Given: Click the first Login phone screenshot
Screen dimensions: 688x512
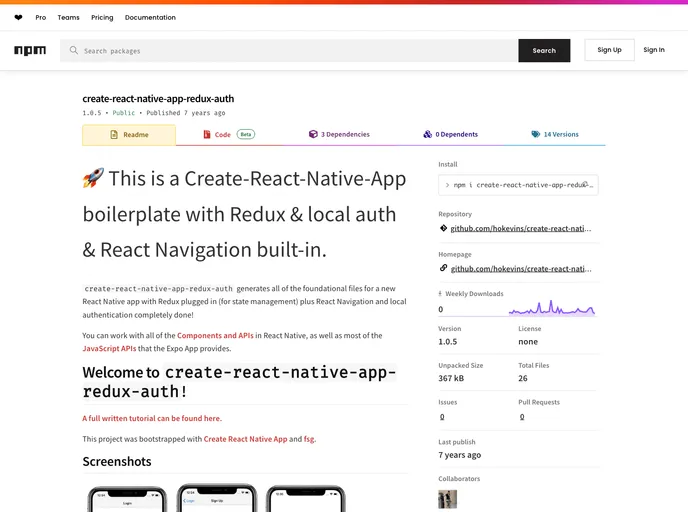Looking at the screenshot, I should [127, 498].
